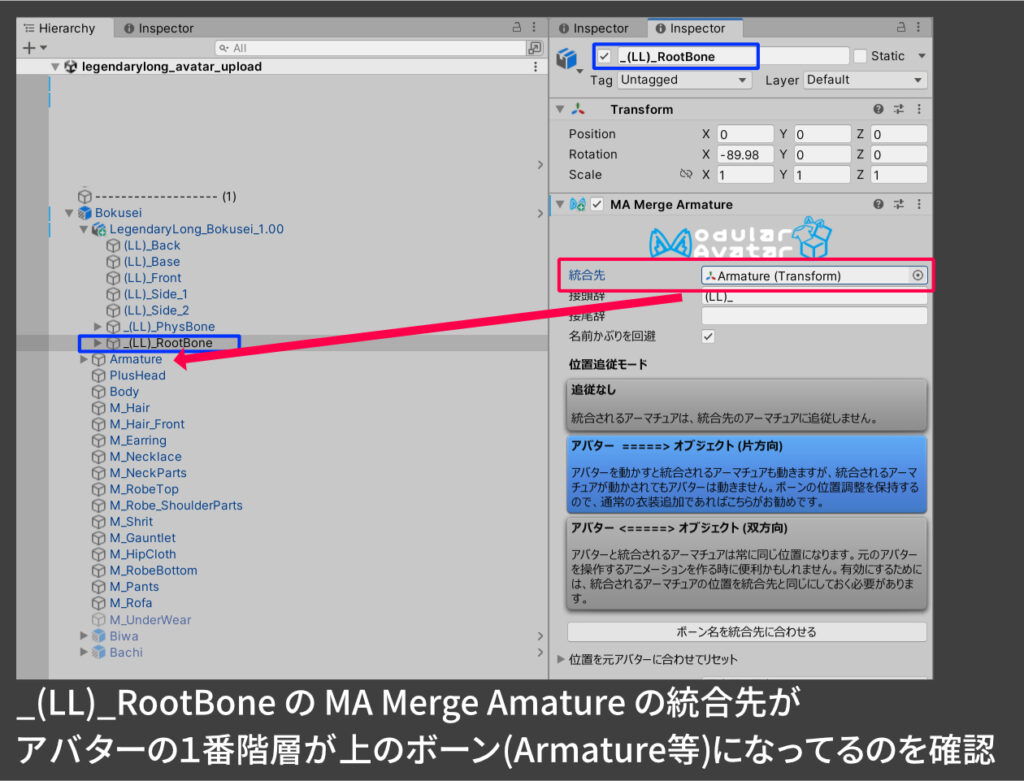Open the Transform component kebab menu
The image size is (1024, 781).
tap(919, 110)
